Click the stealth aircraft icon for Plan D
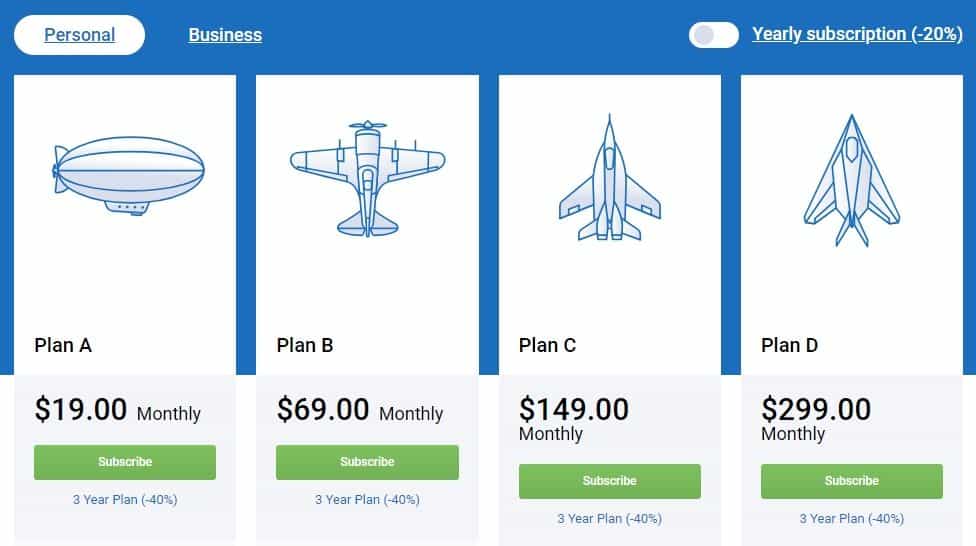Image resolution: width=976 pixels, height=546 pixels. [x=851, y=180]
